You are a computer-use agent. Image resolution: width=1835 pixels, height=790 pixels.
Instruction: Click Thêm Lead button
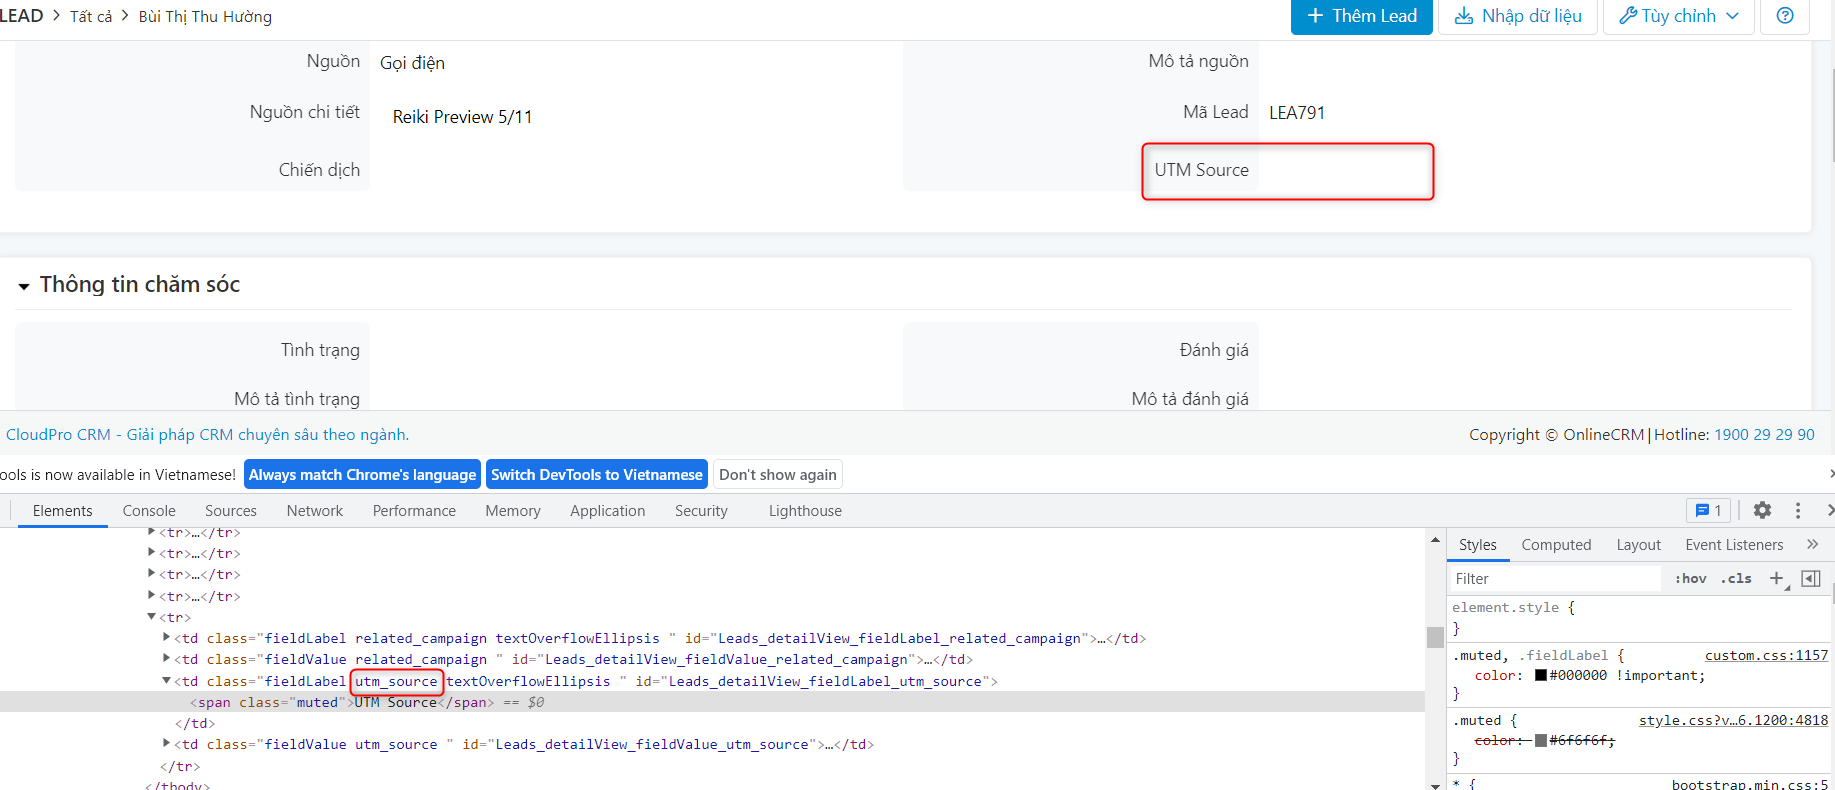click(1361, 16)
